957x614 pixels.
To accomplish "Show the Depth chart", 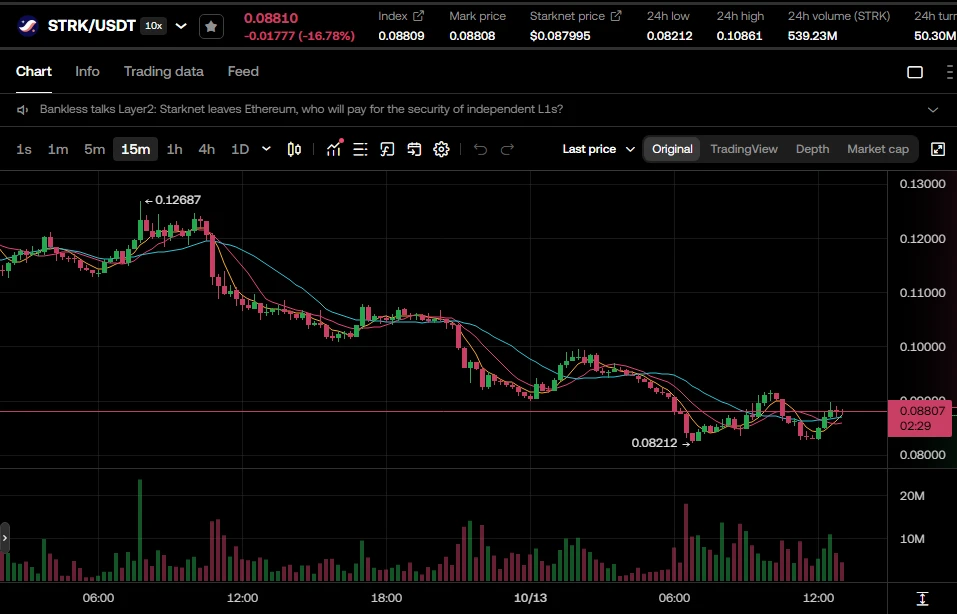I will (x=812, y=150).
